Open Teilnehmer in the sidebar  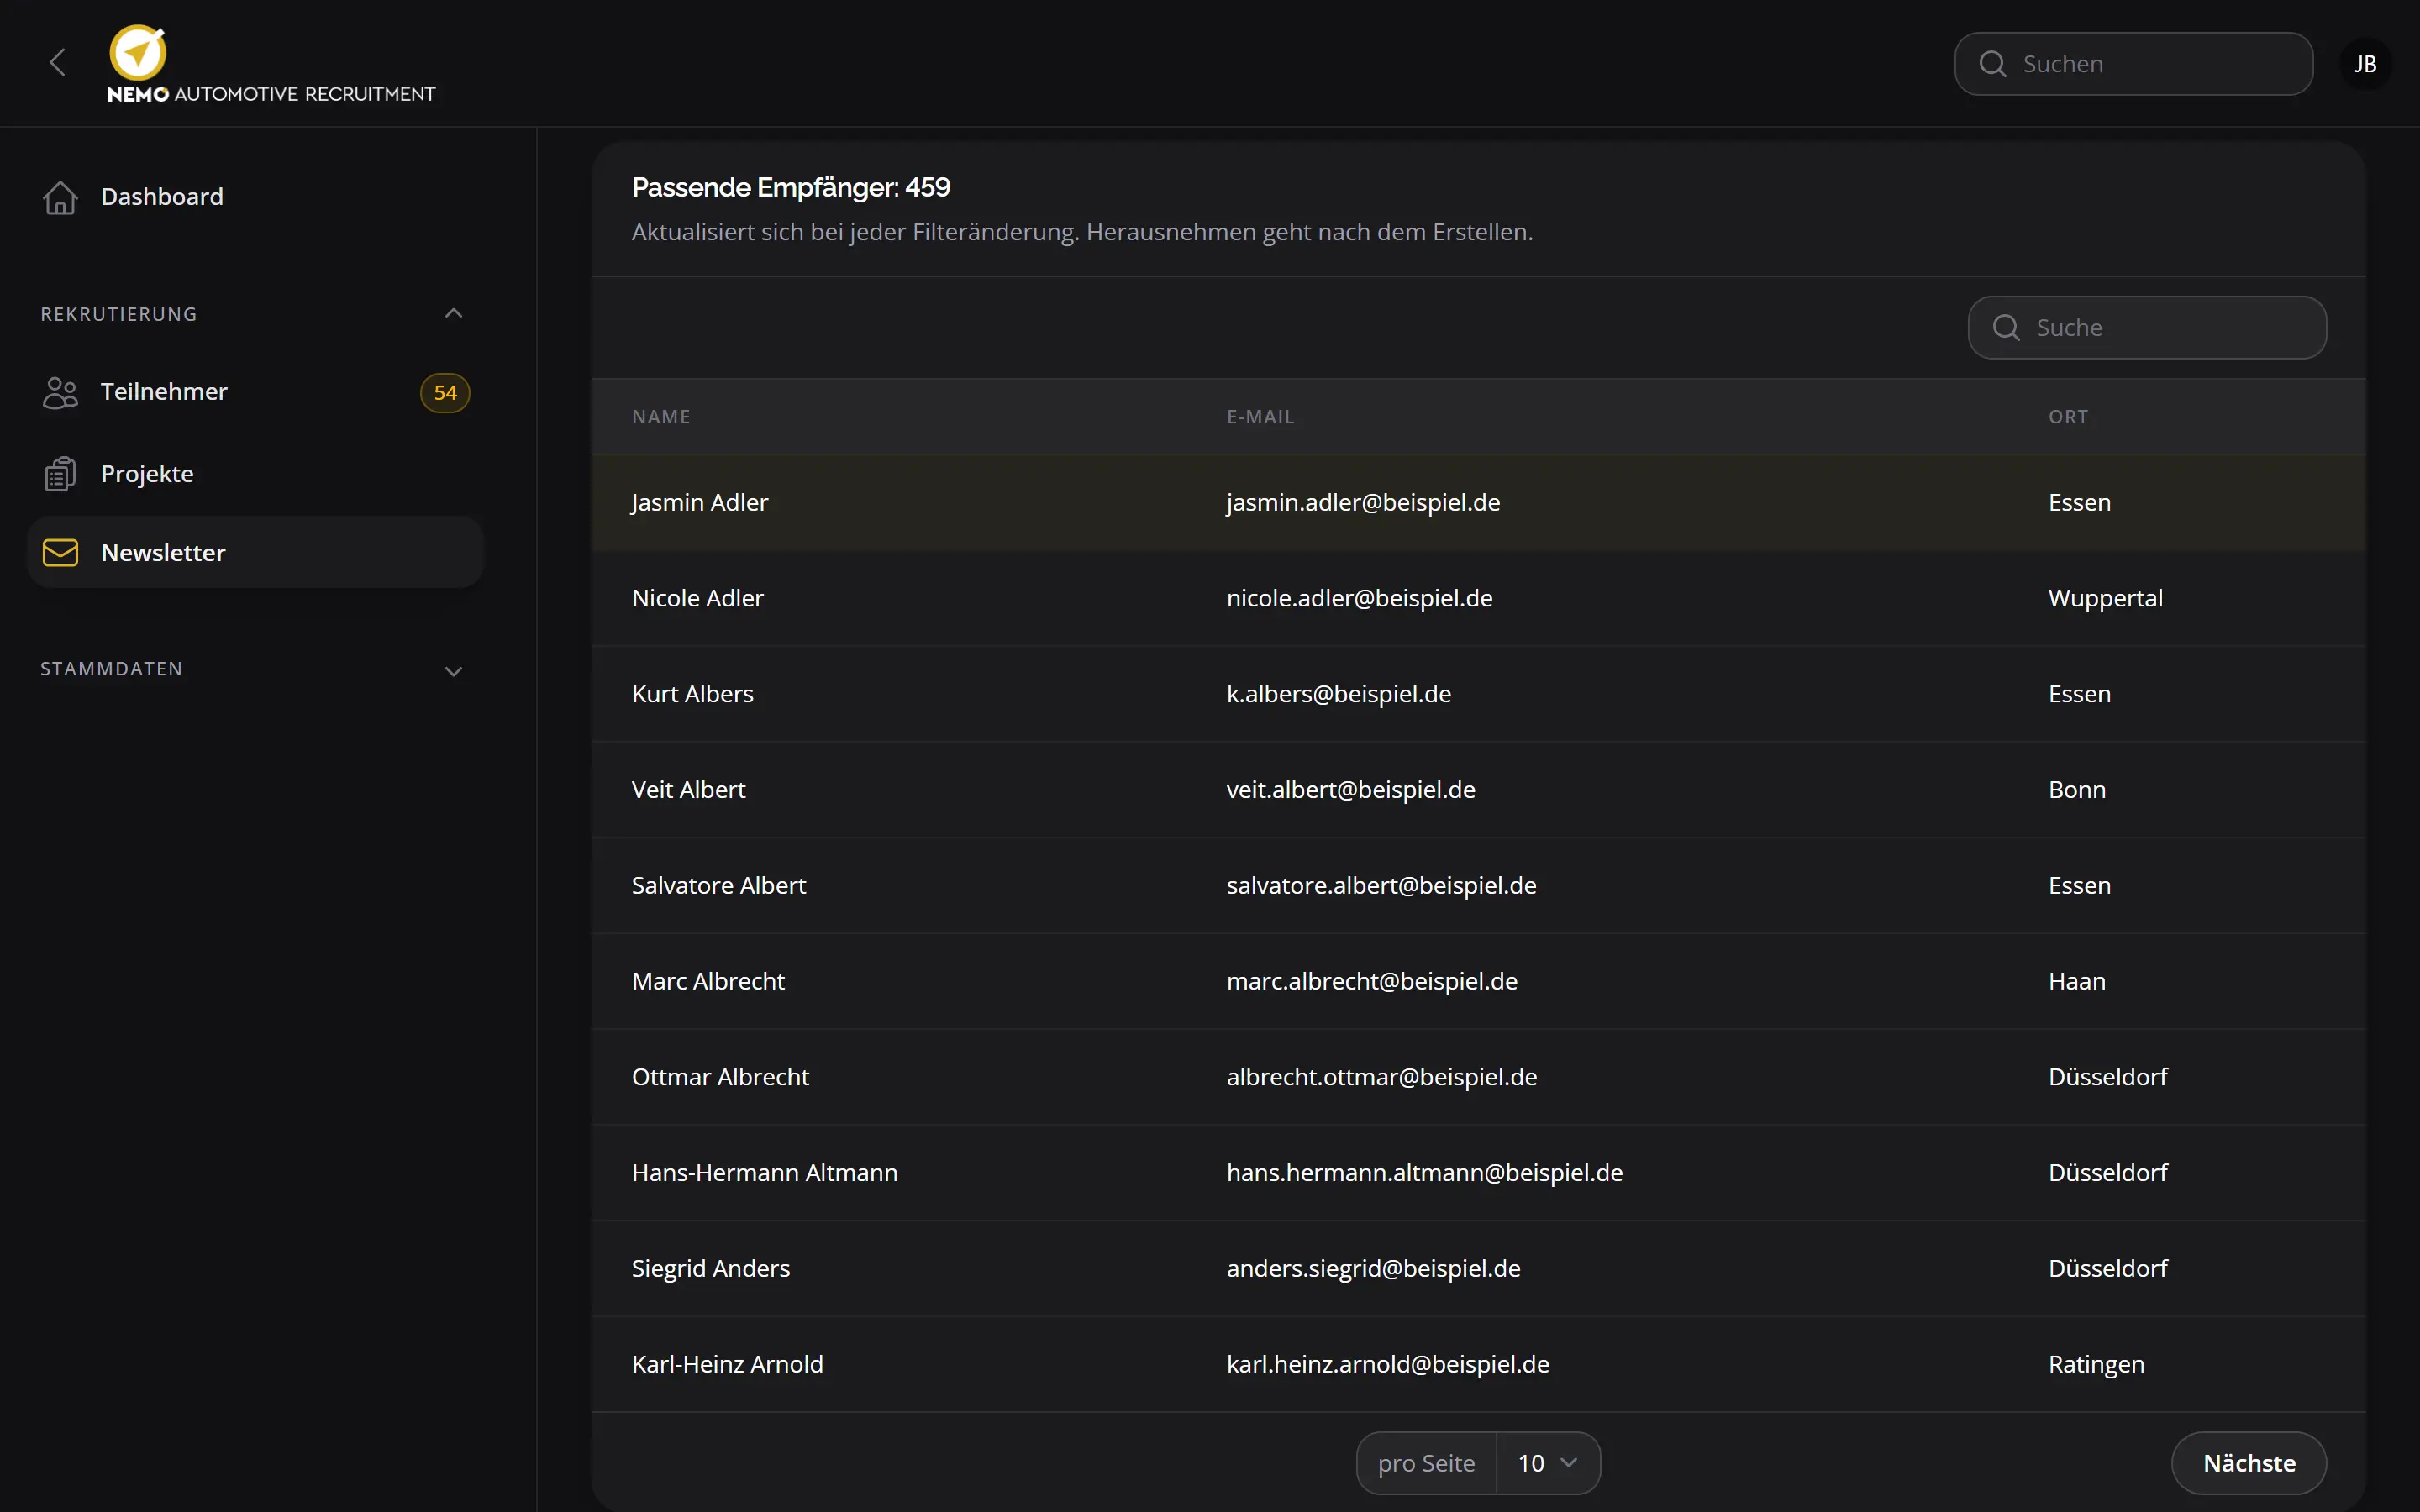point(255,392)
